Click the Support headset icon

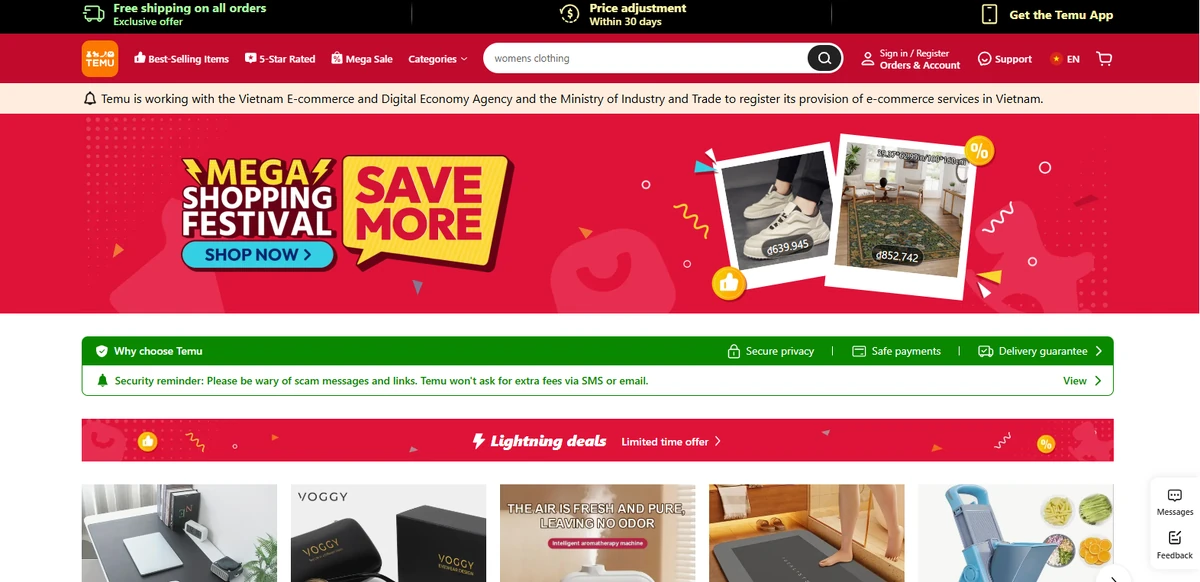(x=984, y=59)
